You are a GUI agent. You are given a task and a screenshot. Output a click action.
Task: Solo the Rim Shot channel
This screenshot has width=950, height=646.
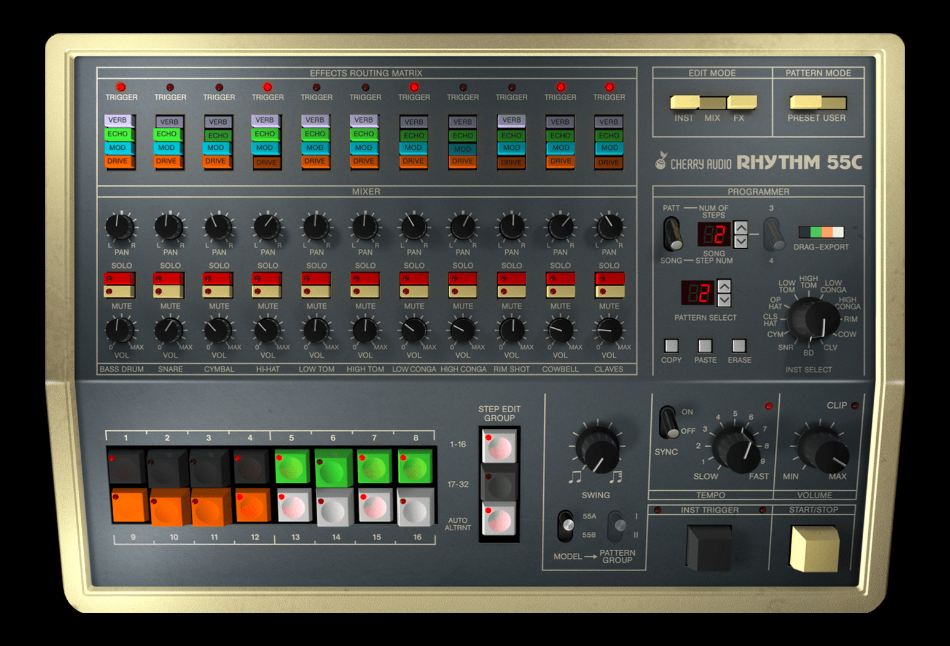point(512,279)
